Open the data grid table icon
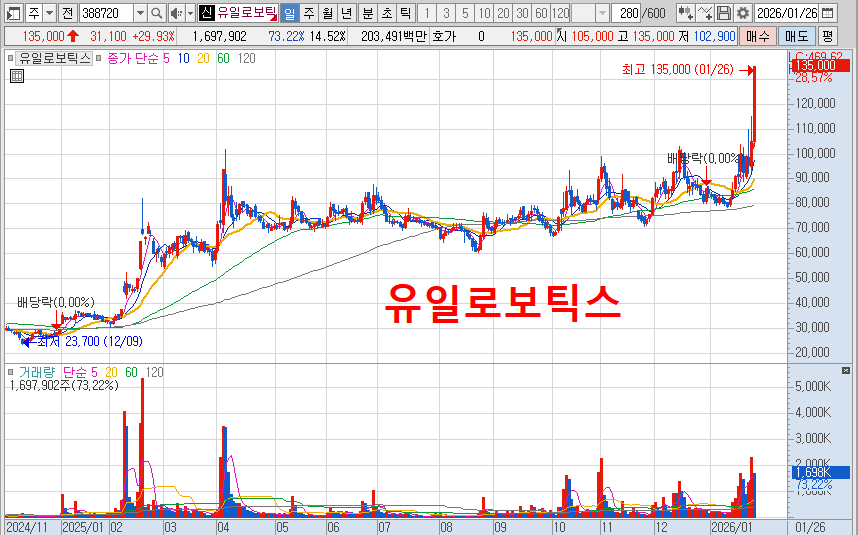 coord(17,76)
